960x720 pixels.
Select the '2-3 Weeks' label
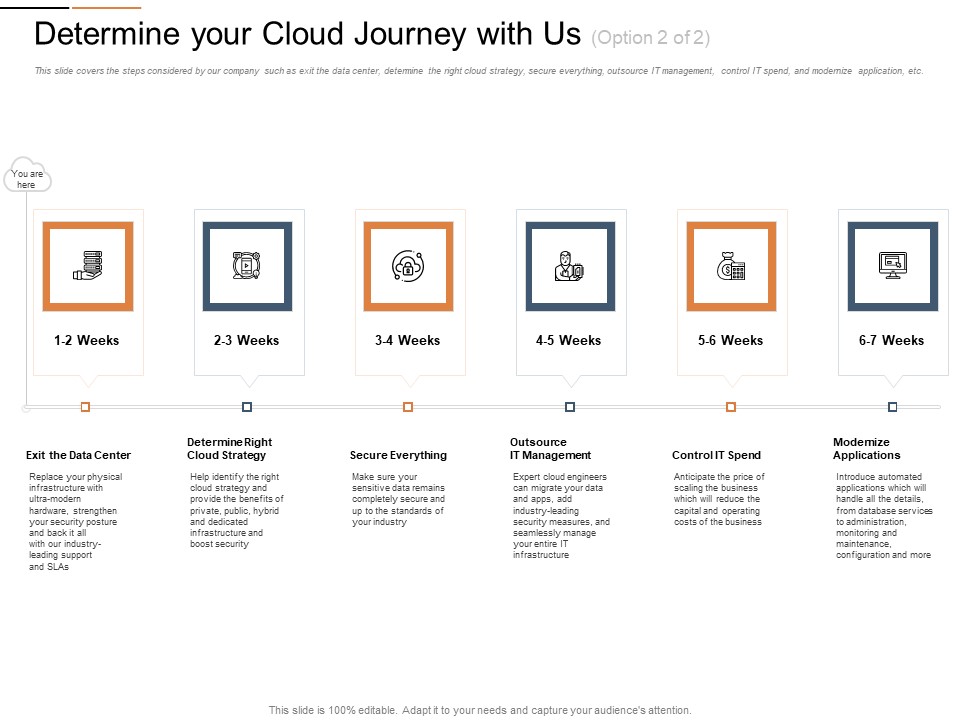[246, 340]
